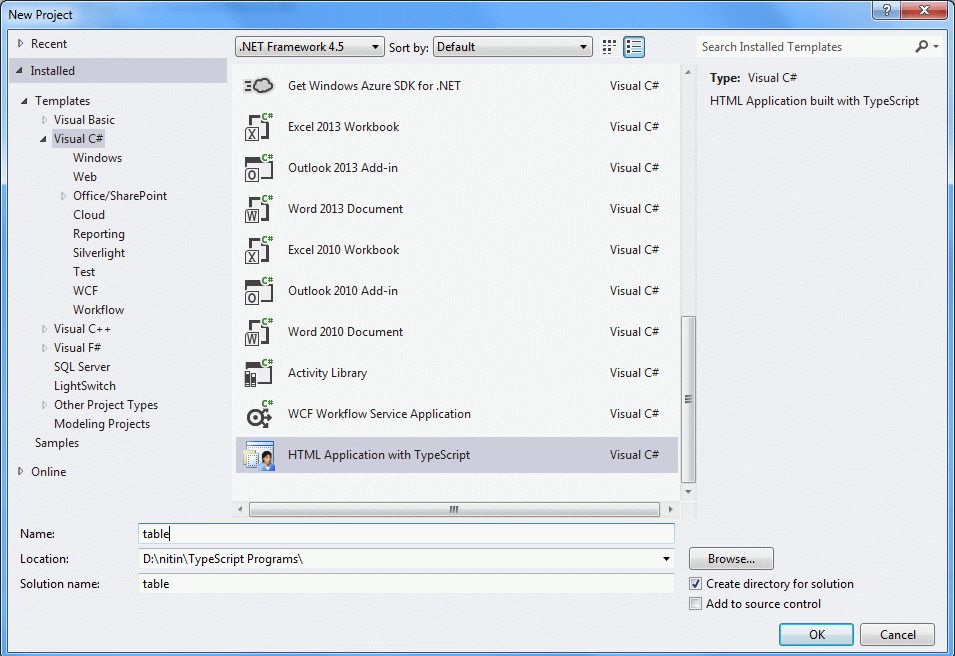Select the Workflow category
Viewport: 955px width, 656px height.
pos(98,310)
